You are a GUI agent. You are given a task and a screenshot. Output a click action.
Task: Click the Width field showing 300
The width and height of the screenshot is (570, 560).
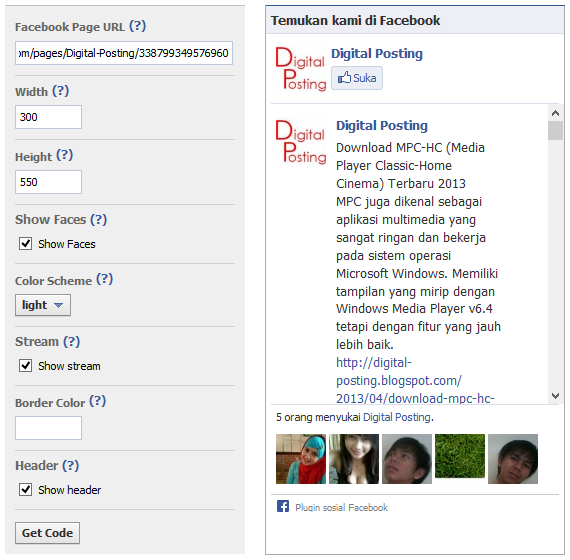pyautogui.click(x=48, y=117)
